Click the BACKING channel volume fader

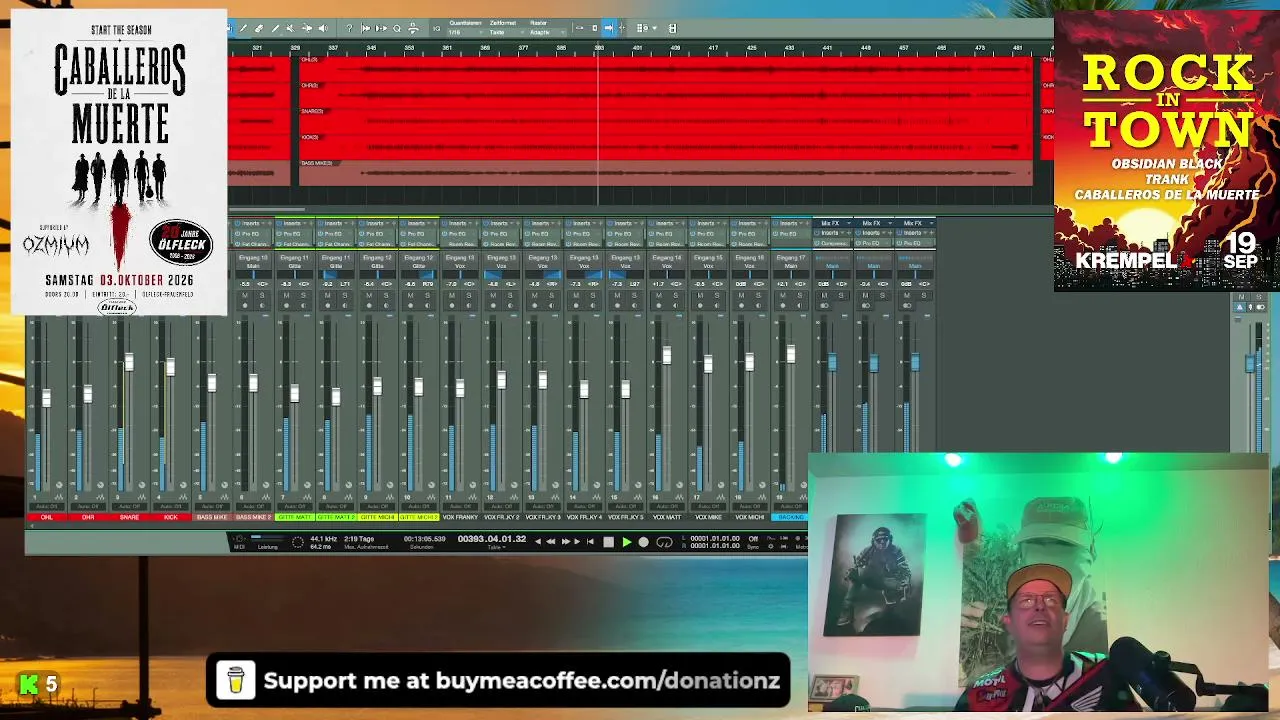point(790,353)
